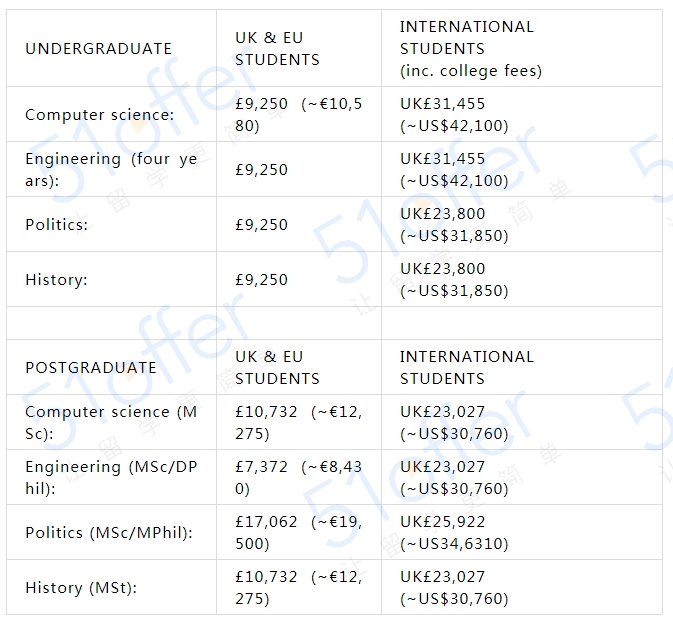Image resolution: width=673 pixels, height=623 pixels.
Task: Select the £7,372 (~€8,430) fee cell
Action: pyautogui.click(x=298, y=477)
